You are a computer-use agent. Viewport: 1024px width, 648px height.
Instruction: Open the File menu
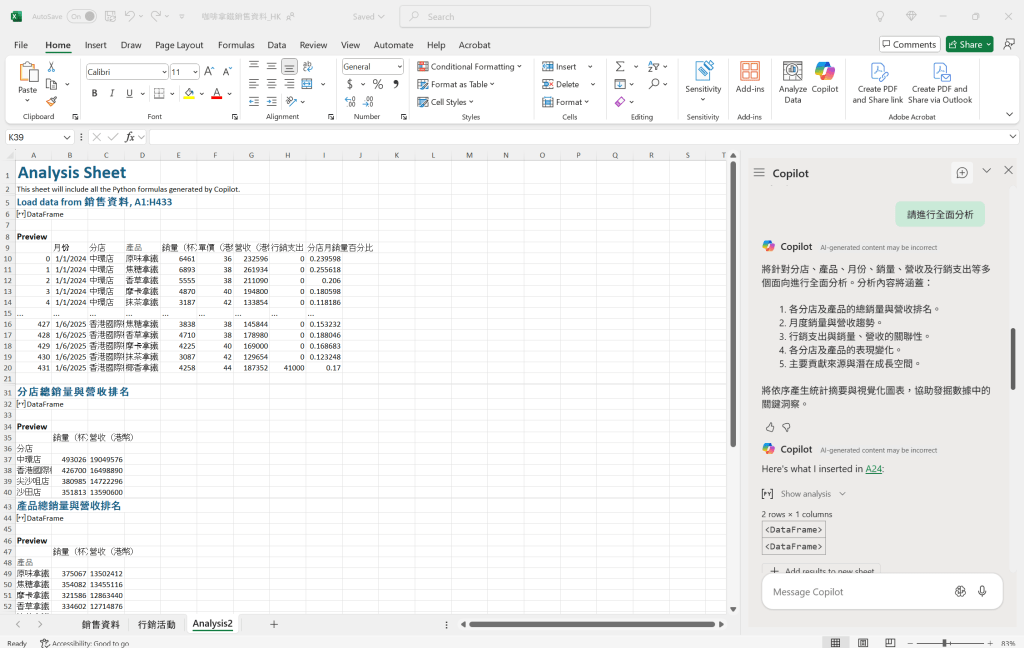pos(21,45)
